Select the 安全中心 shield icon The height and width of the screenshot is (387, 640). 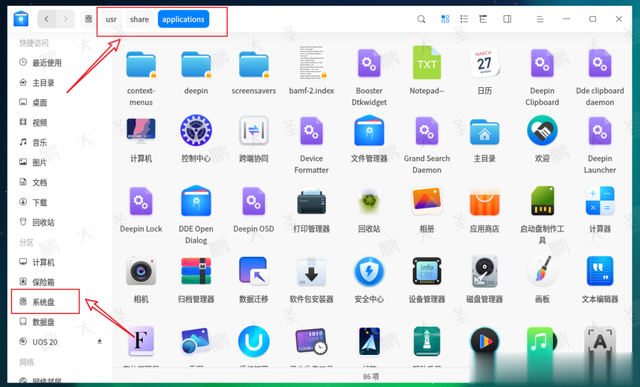(x=369, y=271)
